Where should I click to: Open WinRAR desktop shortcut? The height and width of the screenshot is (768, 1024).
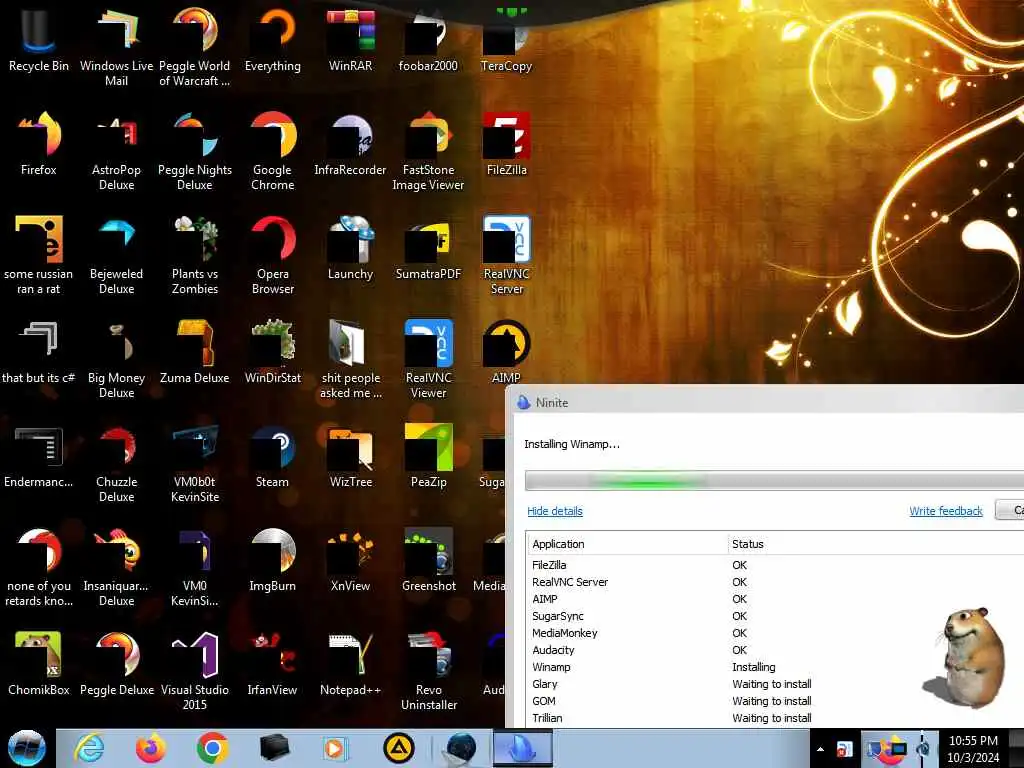click(351, 39)
